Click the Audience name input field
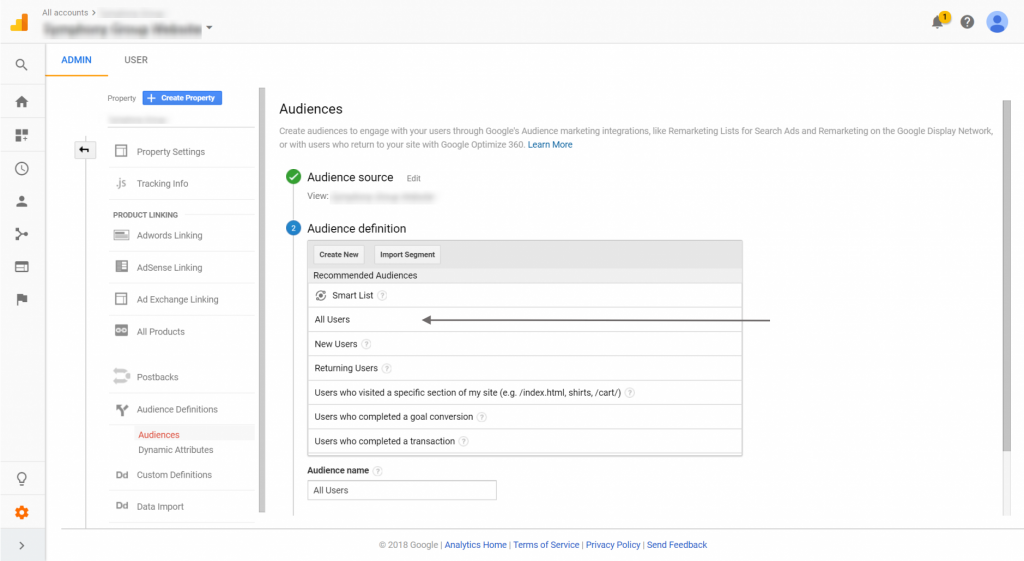Screen dimensions: 1024x561 [x=402, y=490]
